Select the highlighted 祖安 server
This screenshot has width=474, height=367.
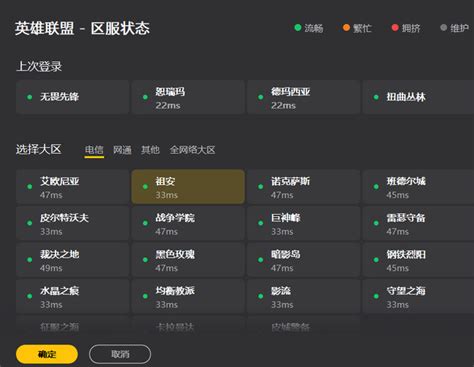click(x=188, y=187)
